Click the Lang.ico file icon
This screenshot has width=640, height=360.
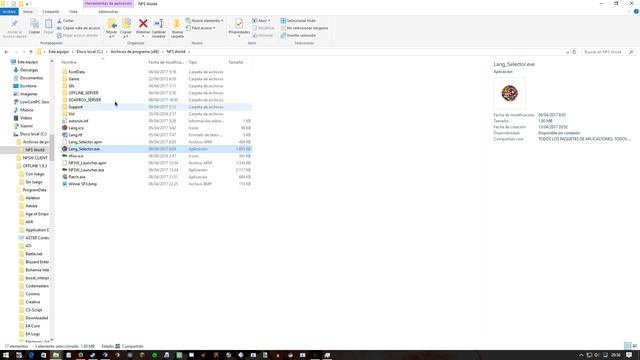[64, 128]
